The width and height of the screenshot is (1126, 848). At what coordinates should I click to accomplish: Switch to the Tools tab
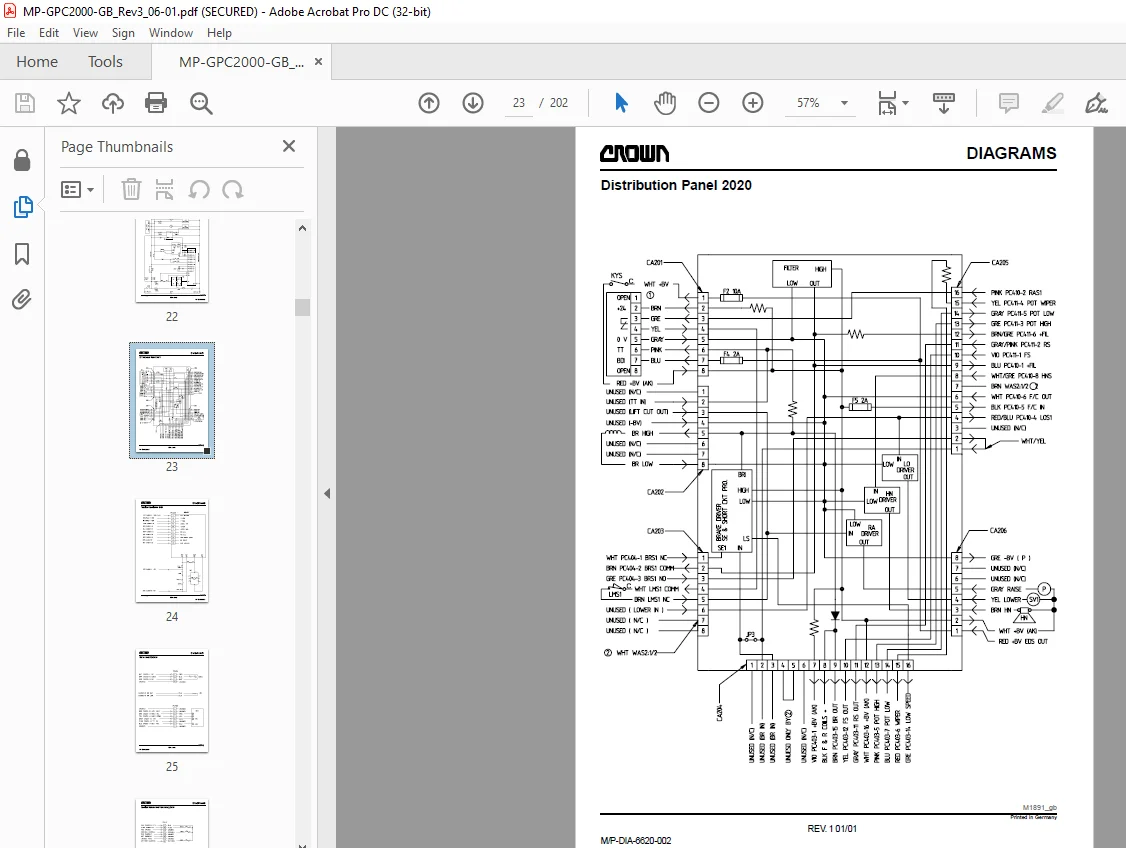(105, 62)
